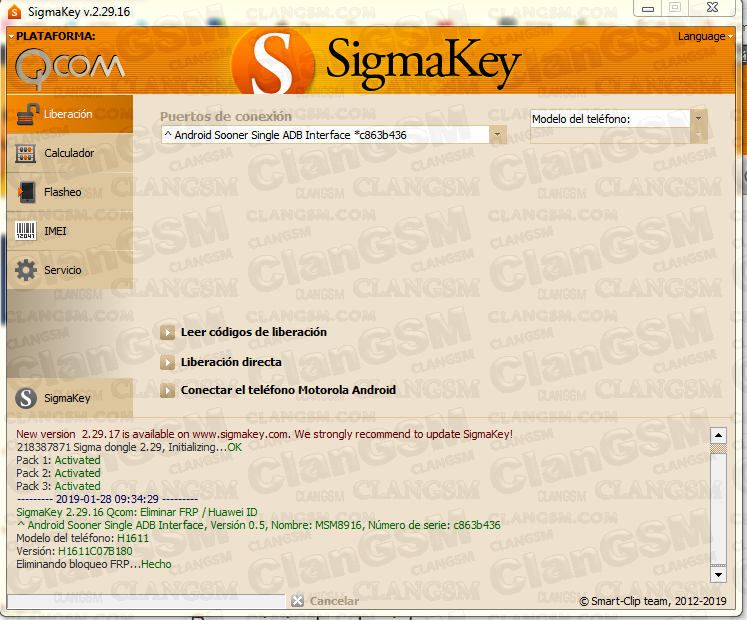Click arrow icon beside Conectar el teléfono Motorola
The image size is (747, 620).
pyautogui.click(x=167, y=390)
